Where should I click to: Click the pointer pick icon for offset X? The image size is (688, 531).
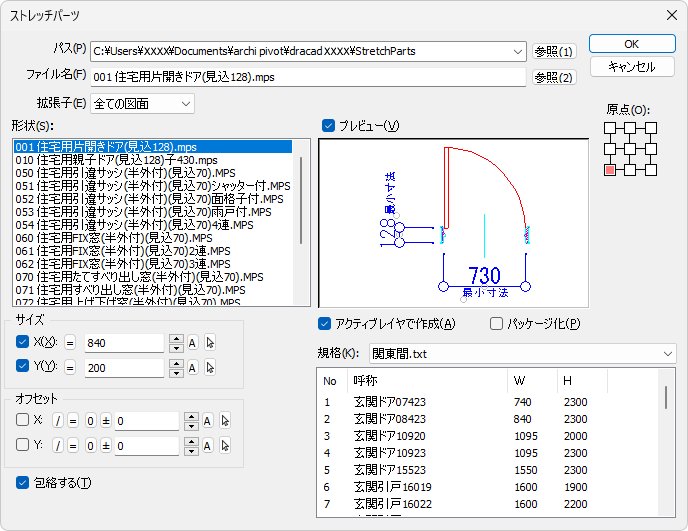coord(224,421)
